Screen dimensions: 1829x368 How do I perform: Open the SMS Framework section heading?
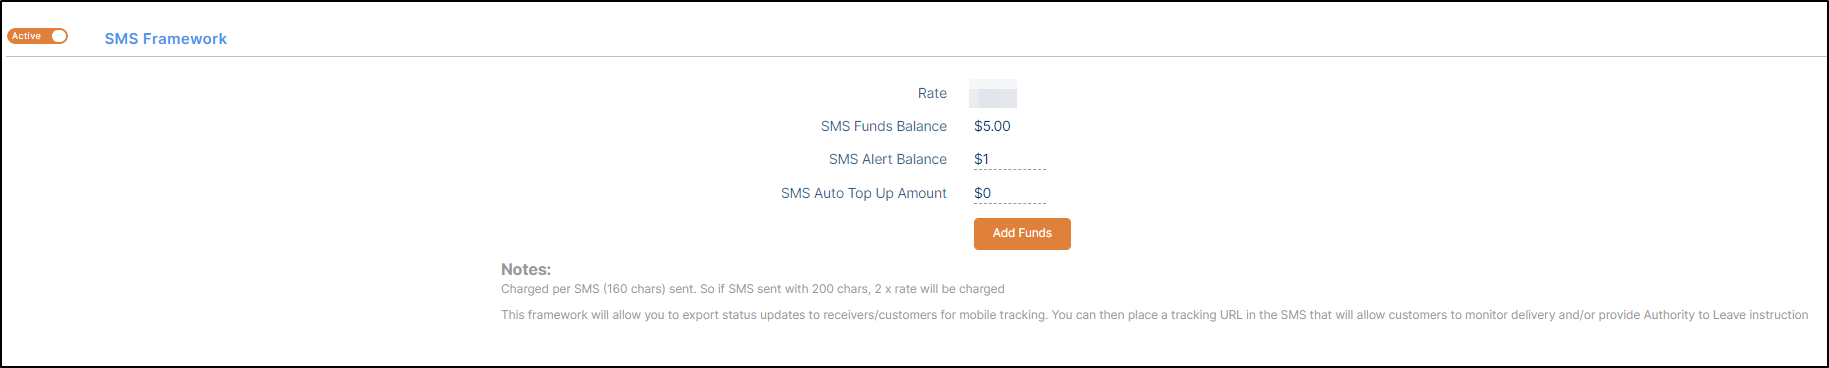pyautogui.click(x=166, y=39)
